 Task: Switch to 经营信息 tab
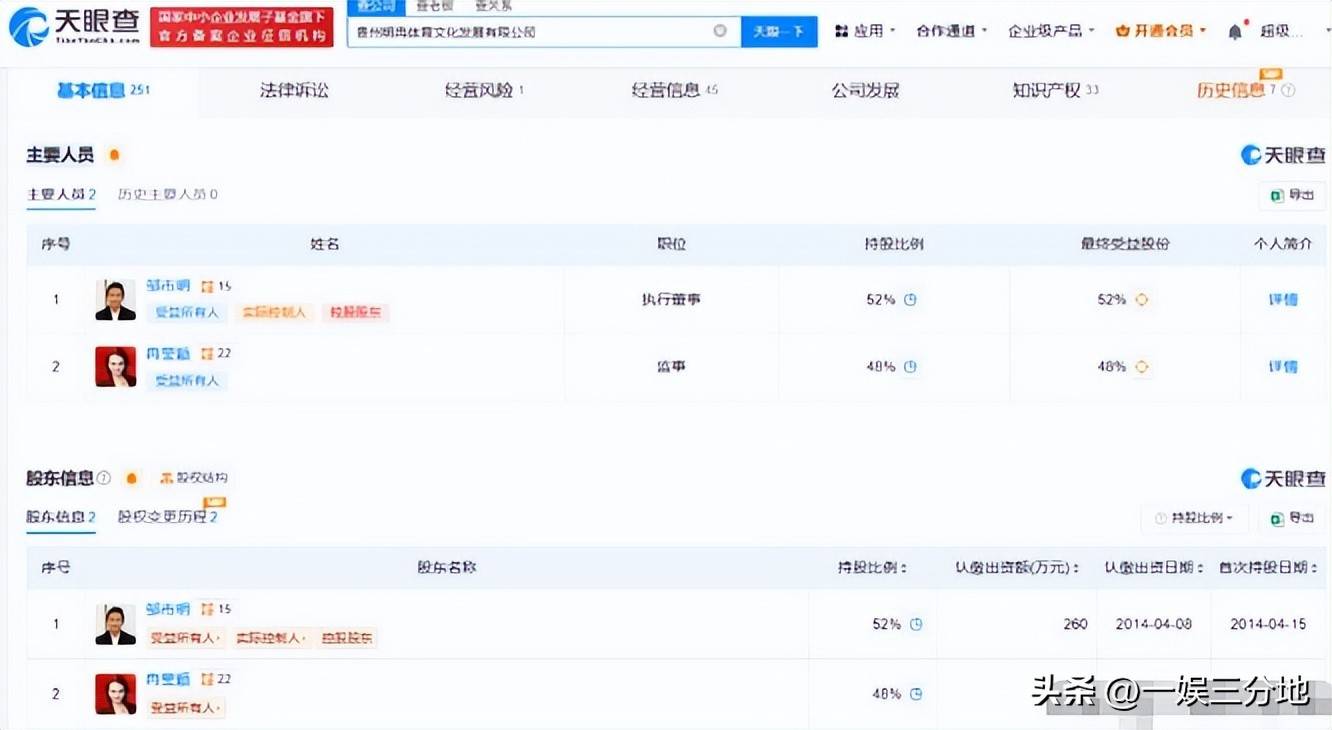tap(675, 91)
